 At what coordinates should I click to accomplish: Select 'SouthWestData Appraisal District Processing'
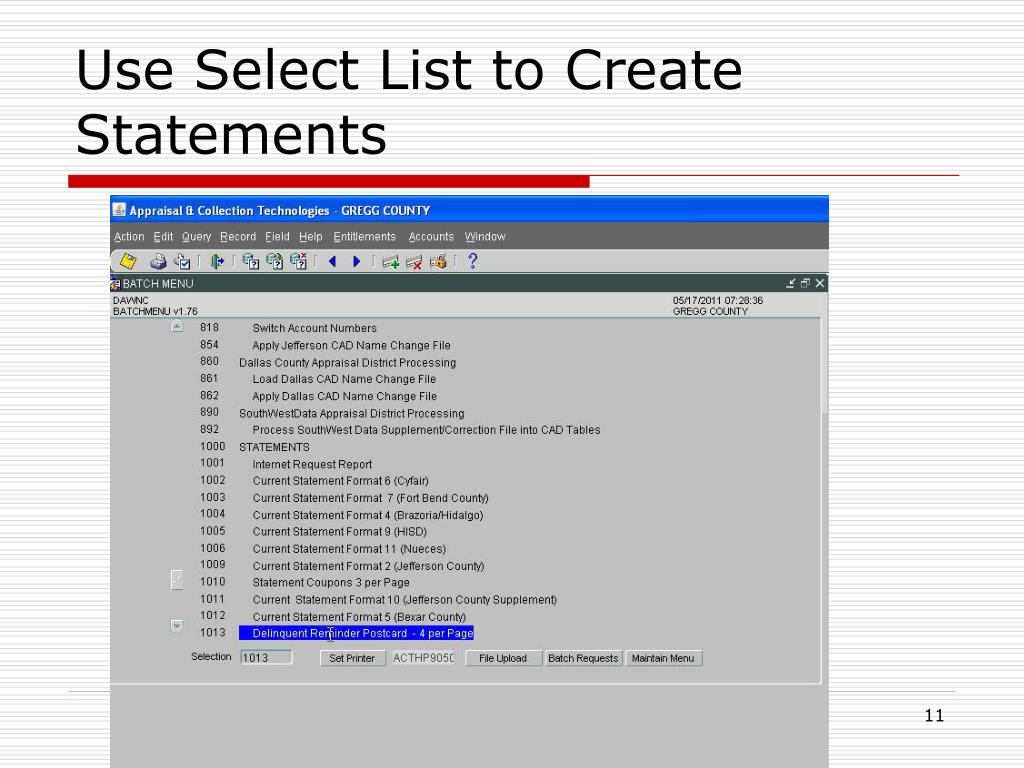351,413
